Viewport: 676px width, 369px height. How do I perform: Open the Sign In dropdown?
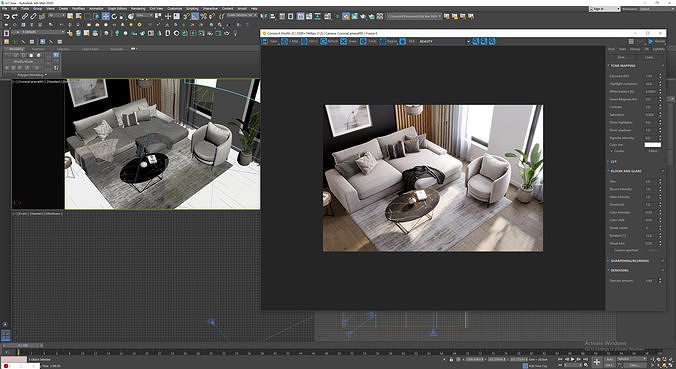coord(604,9)
